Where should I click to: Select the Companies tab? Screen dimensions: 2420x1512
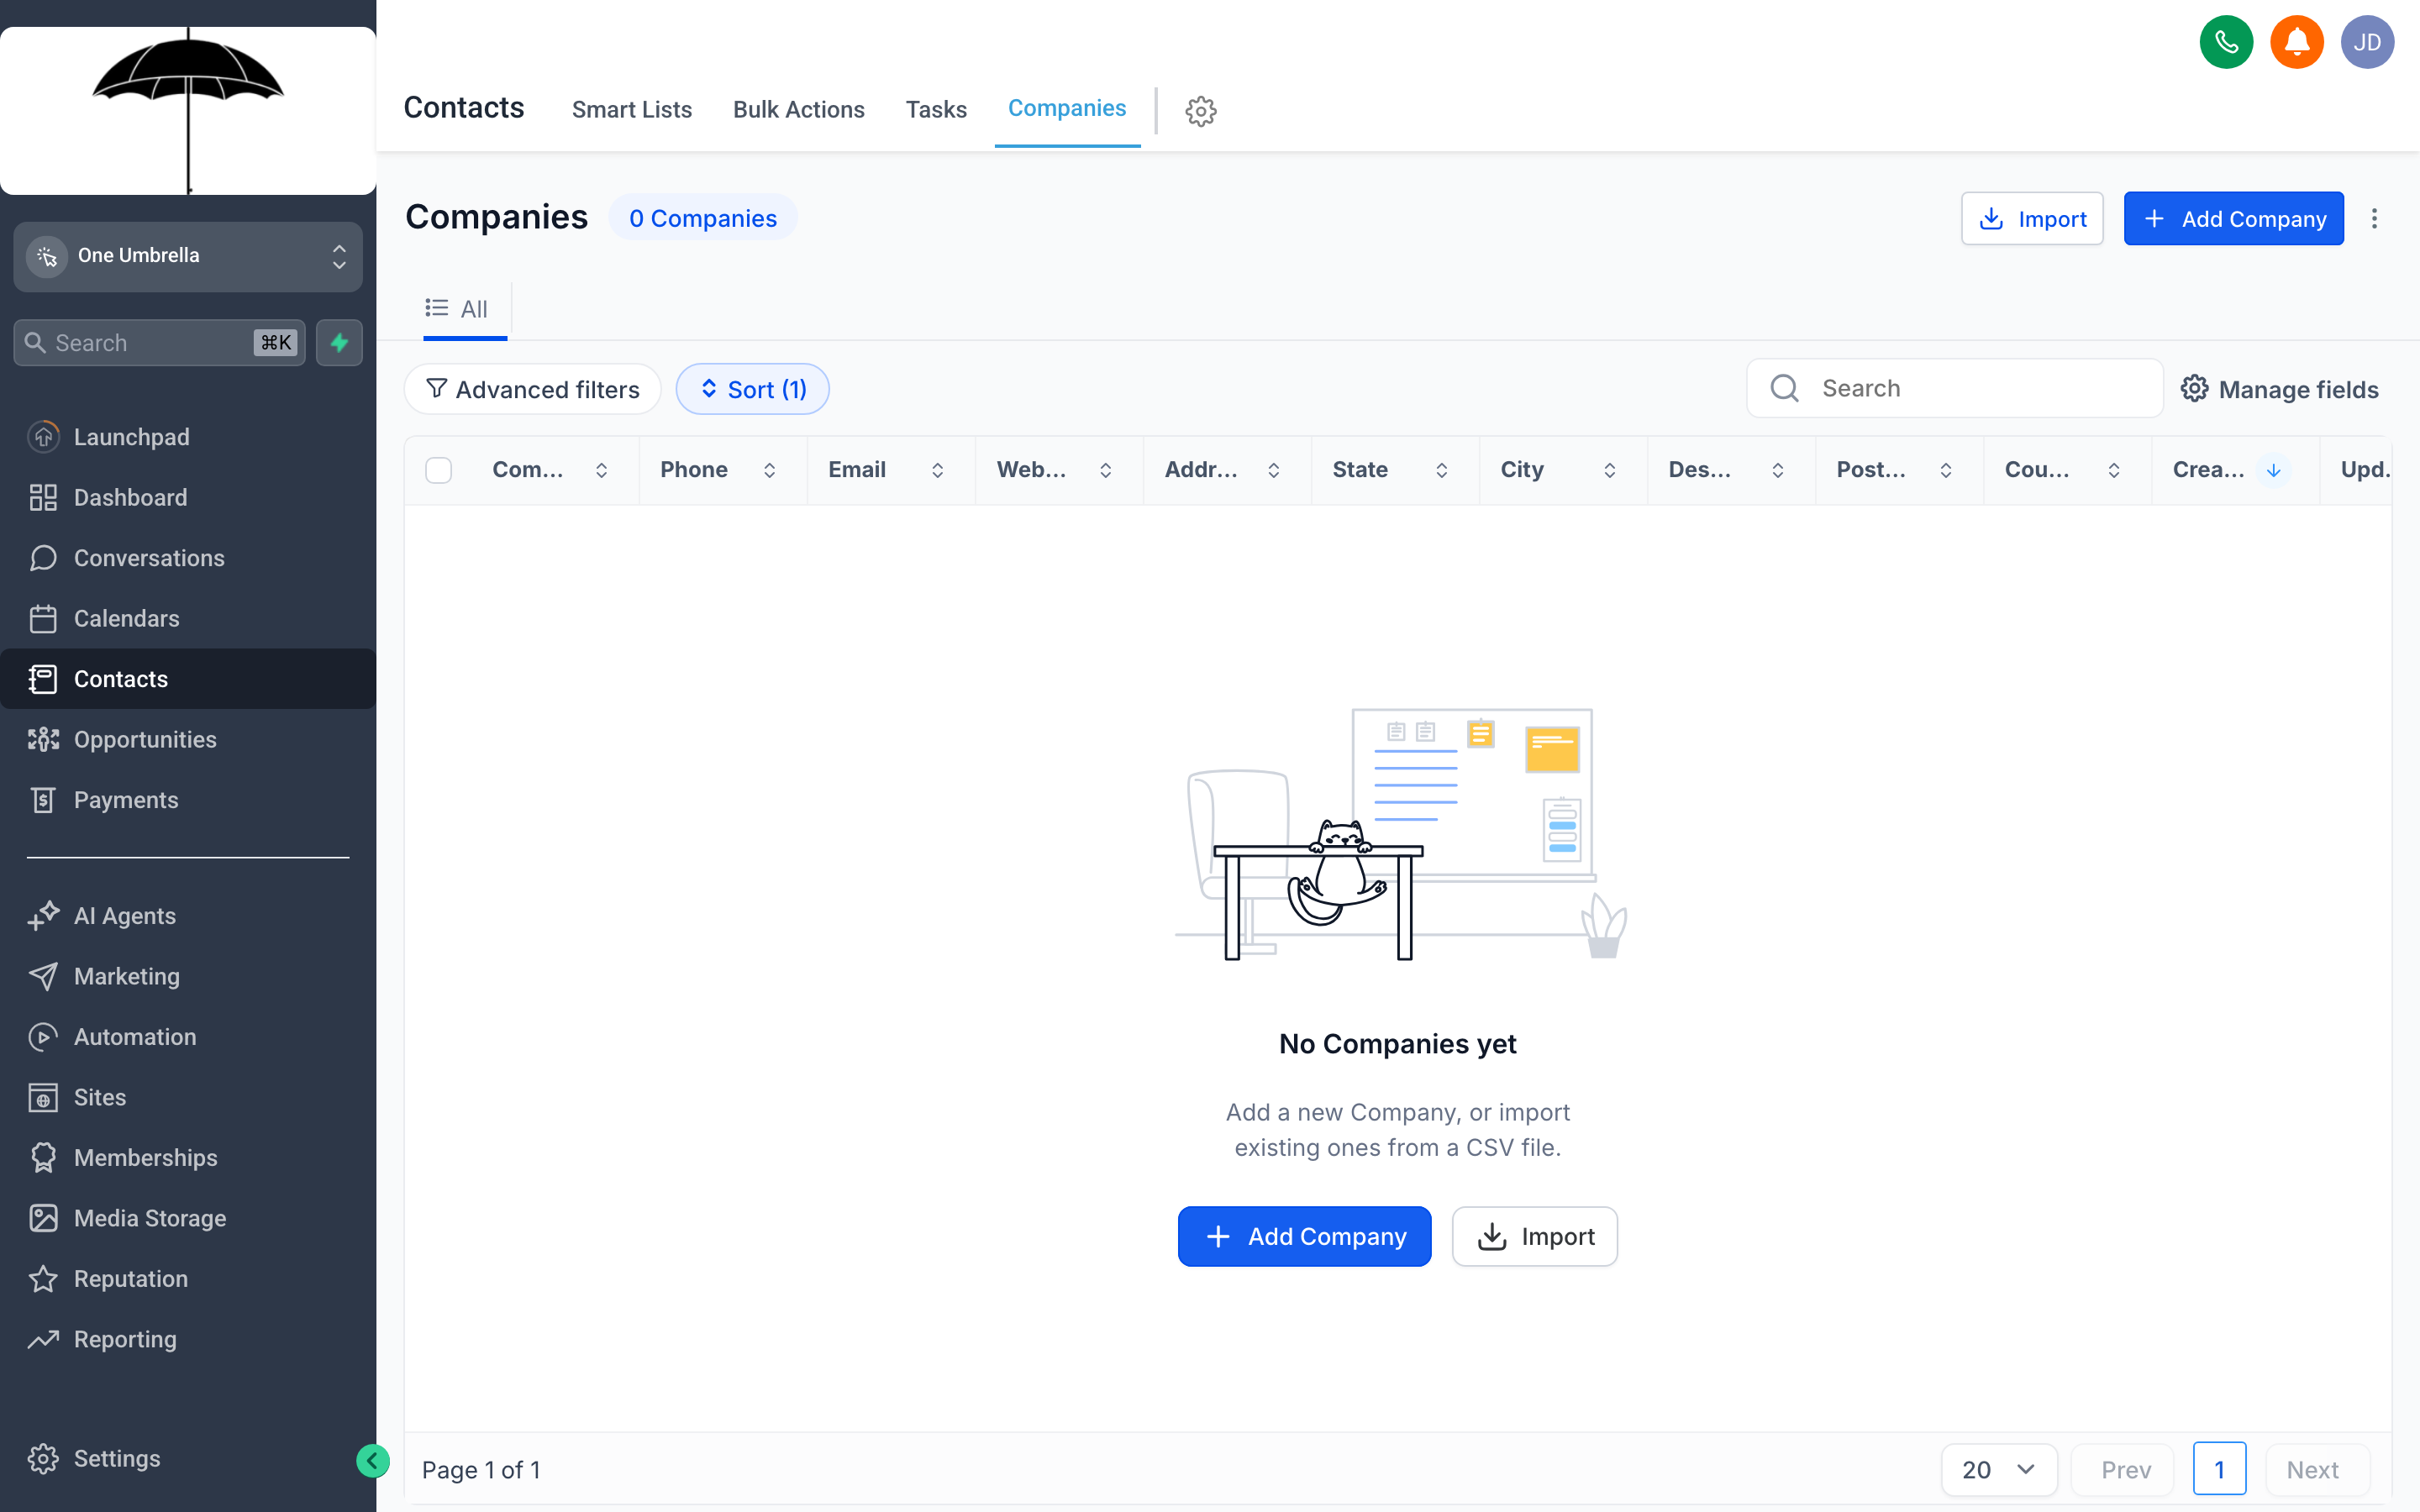click(1067, 108)
